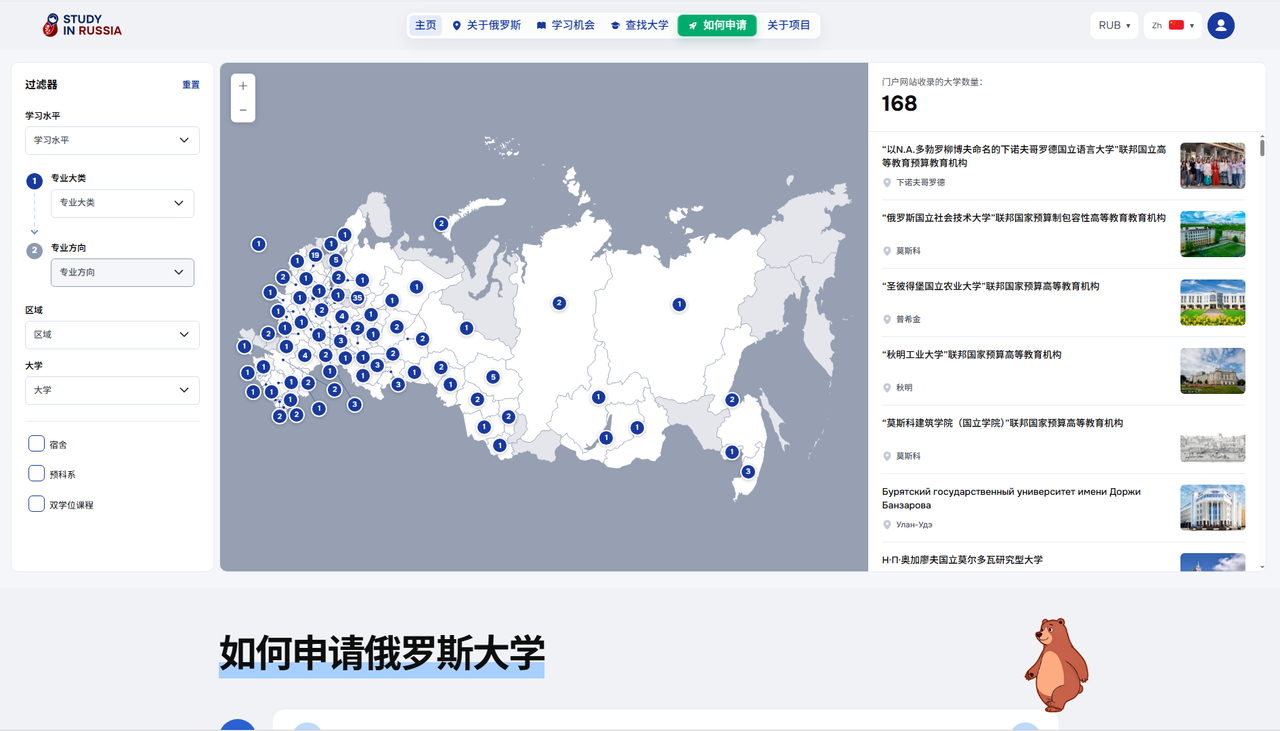Expand the 区域 dropdown

tap(112, 335)
